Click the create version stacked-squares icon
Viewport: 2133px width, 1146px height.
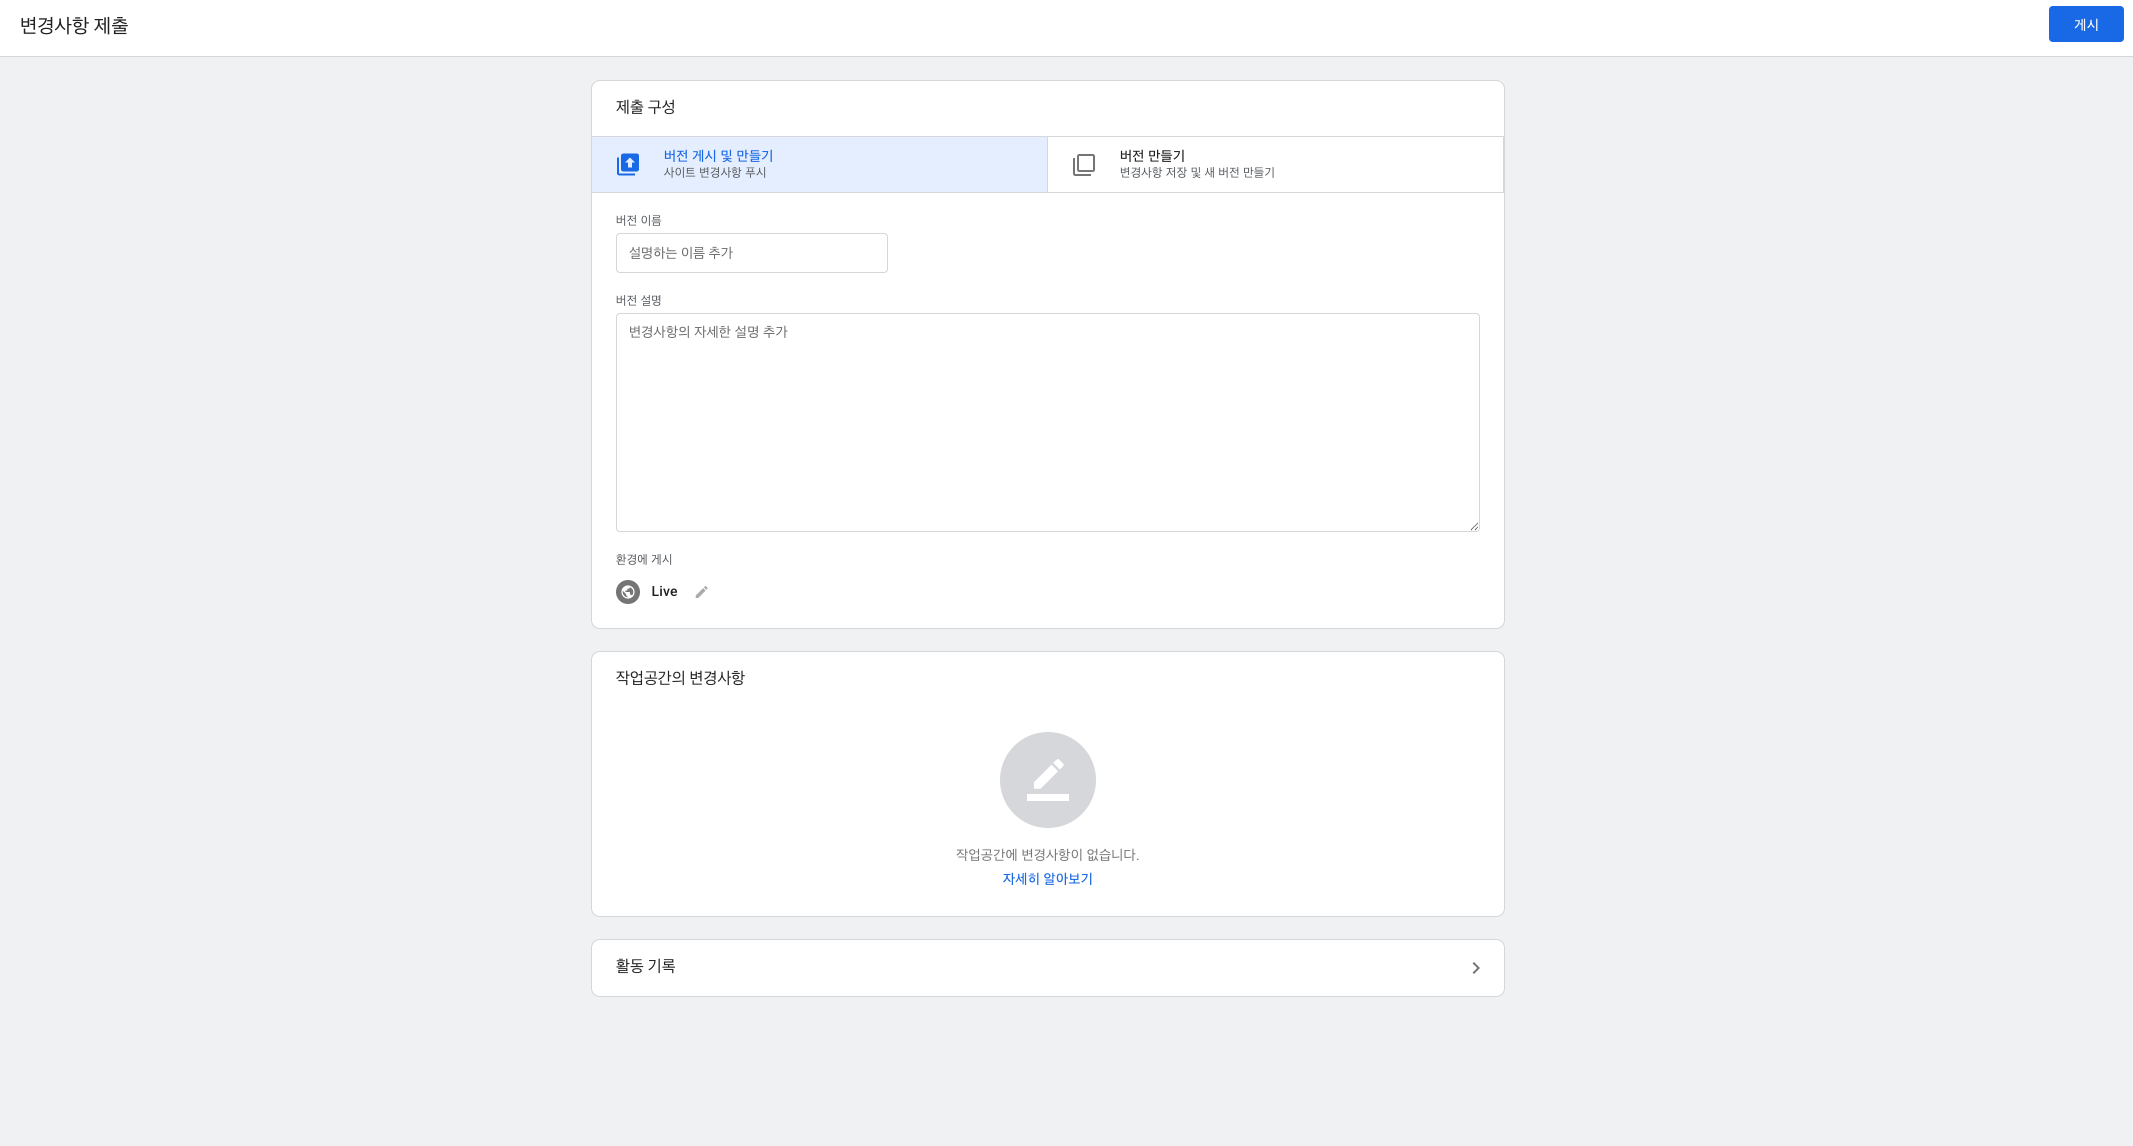[x=1084, y=164]
